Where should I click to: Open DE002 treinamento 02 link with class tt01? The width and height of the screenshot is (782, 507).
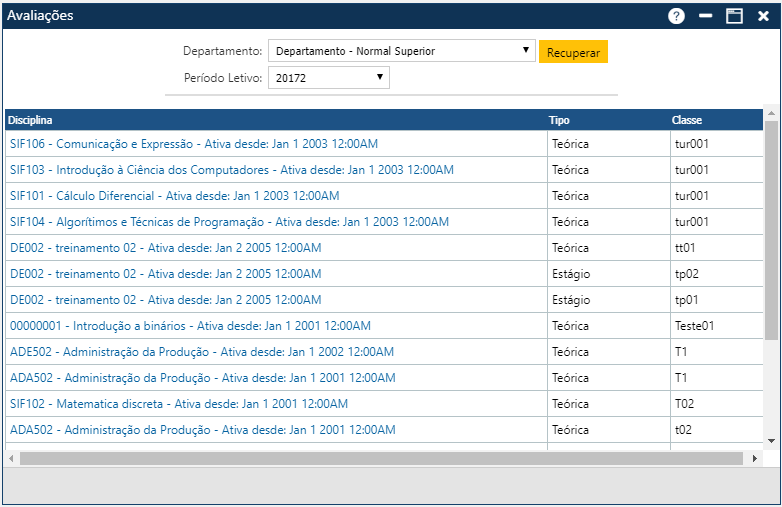click(165, 247)
